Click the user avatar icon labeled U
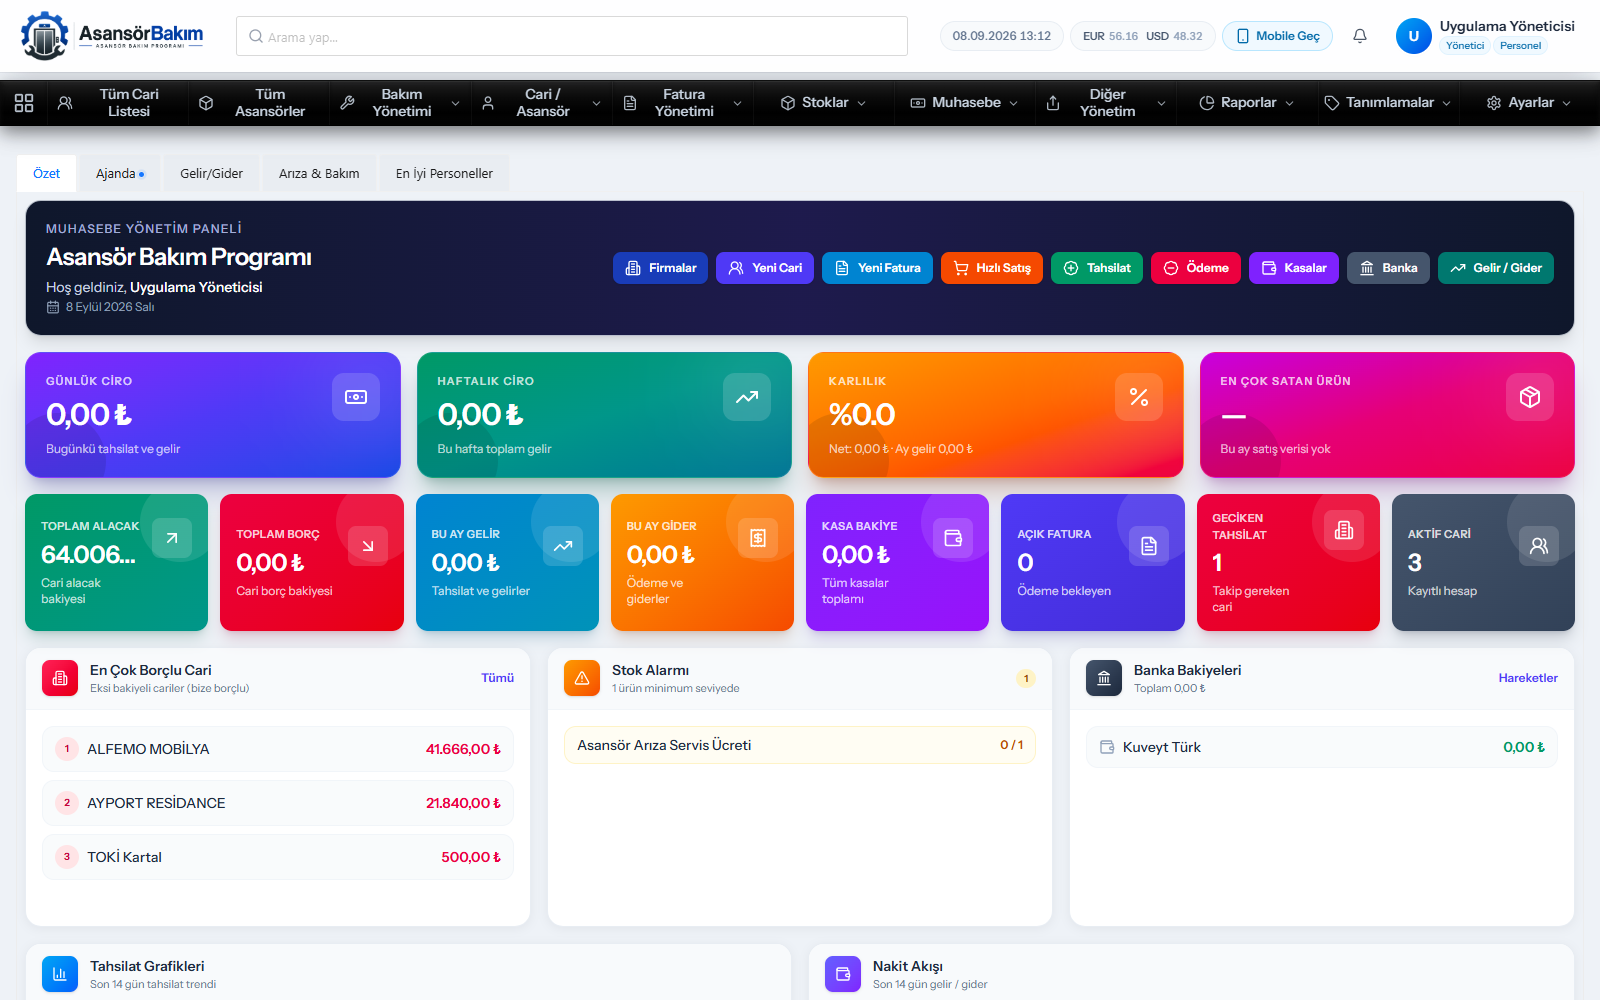Viewport: 1600px width, 1000px height. 1414,36
